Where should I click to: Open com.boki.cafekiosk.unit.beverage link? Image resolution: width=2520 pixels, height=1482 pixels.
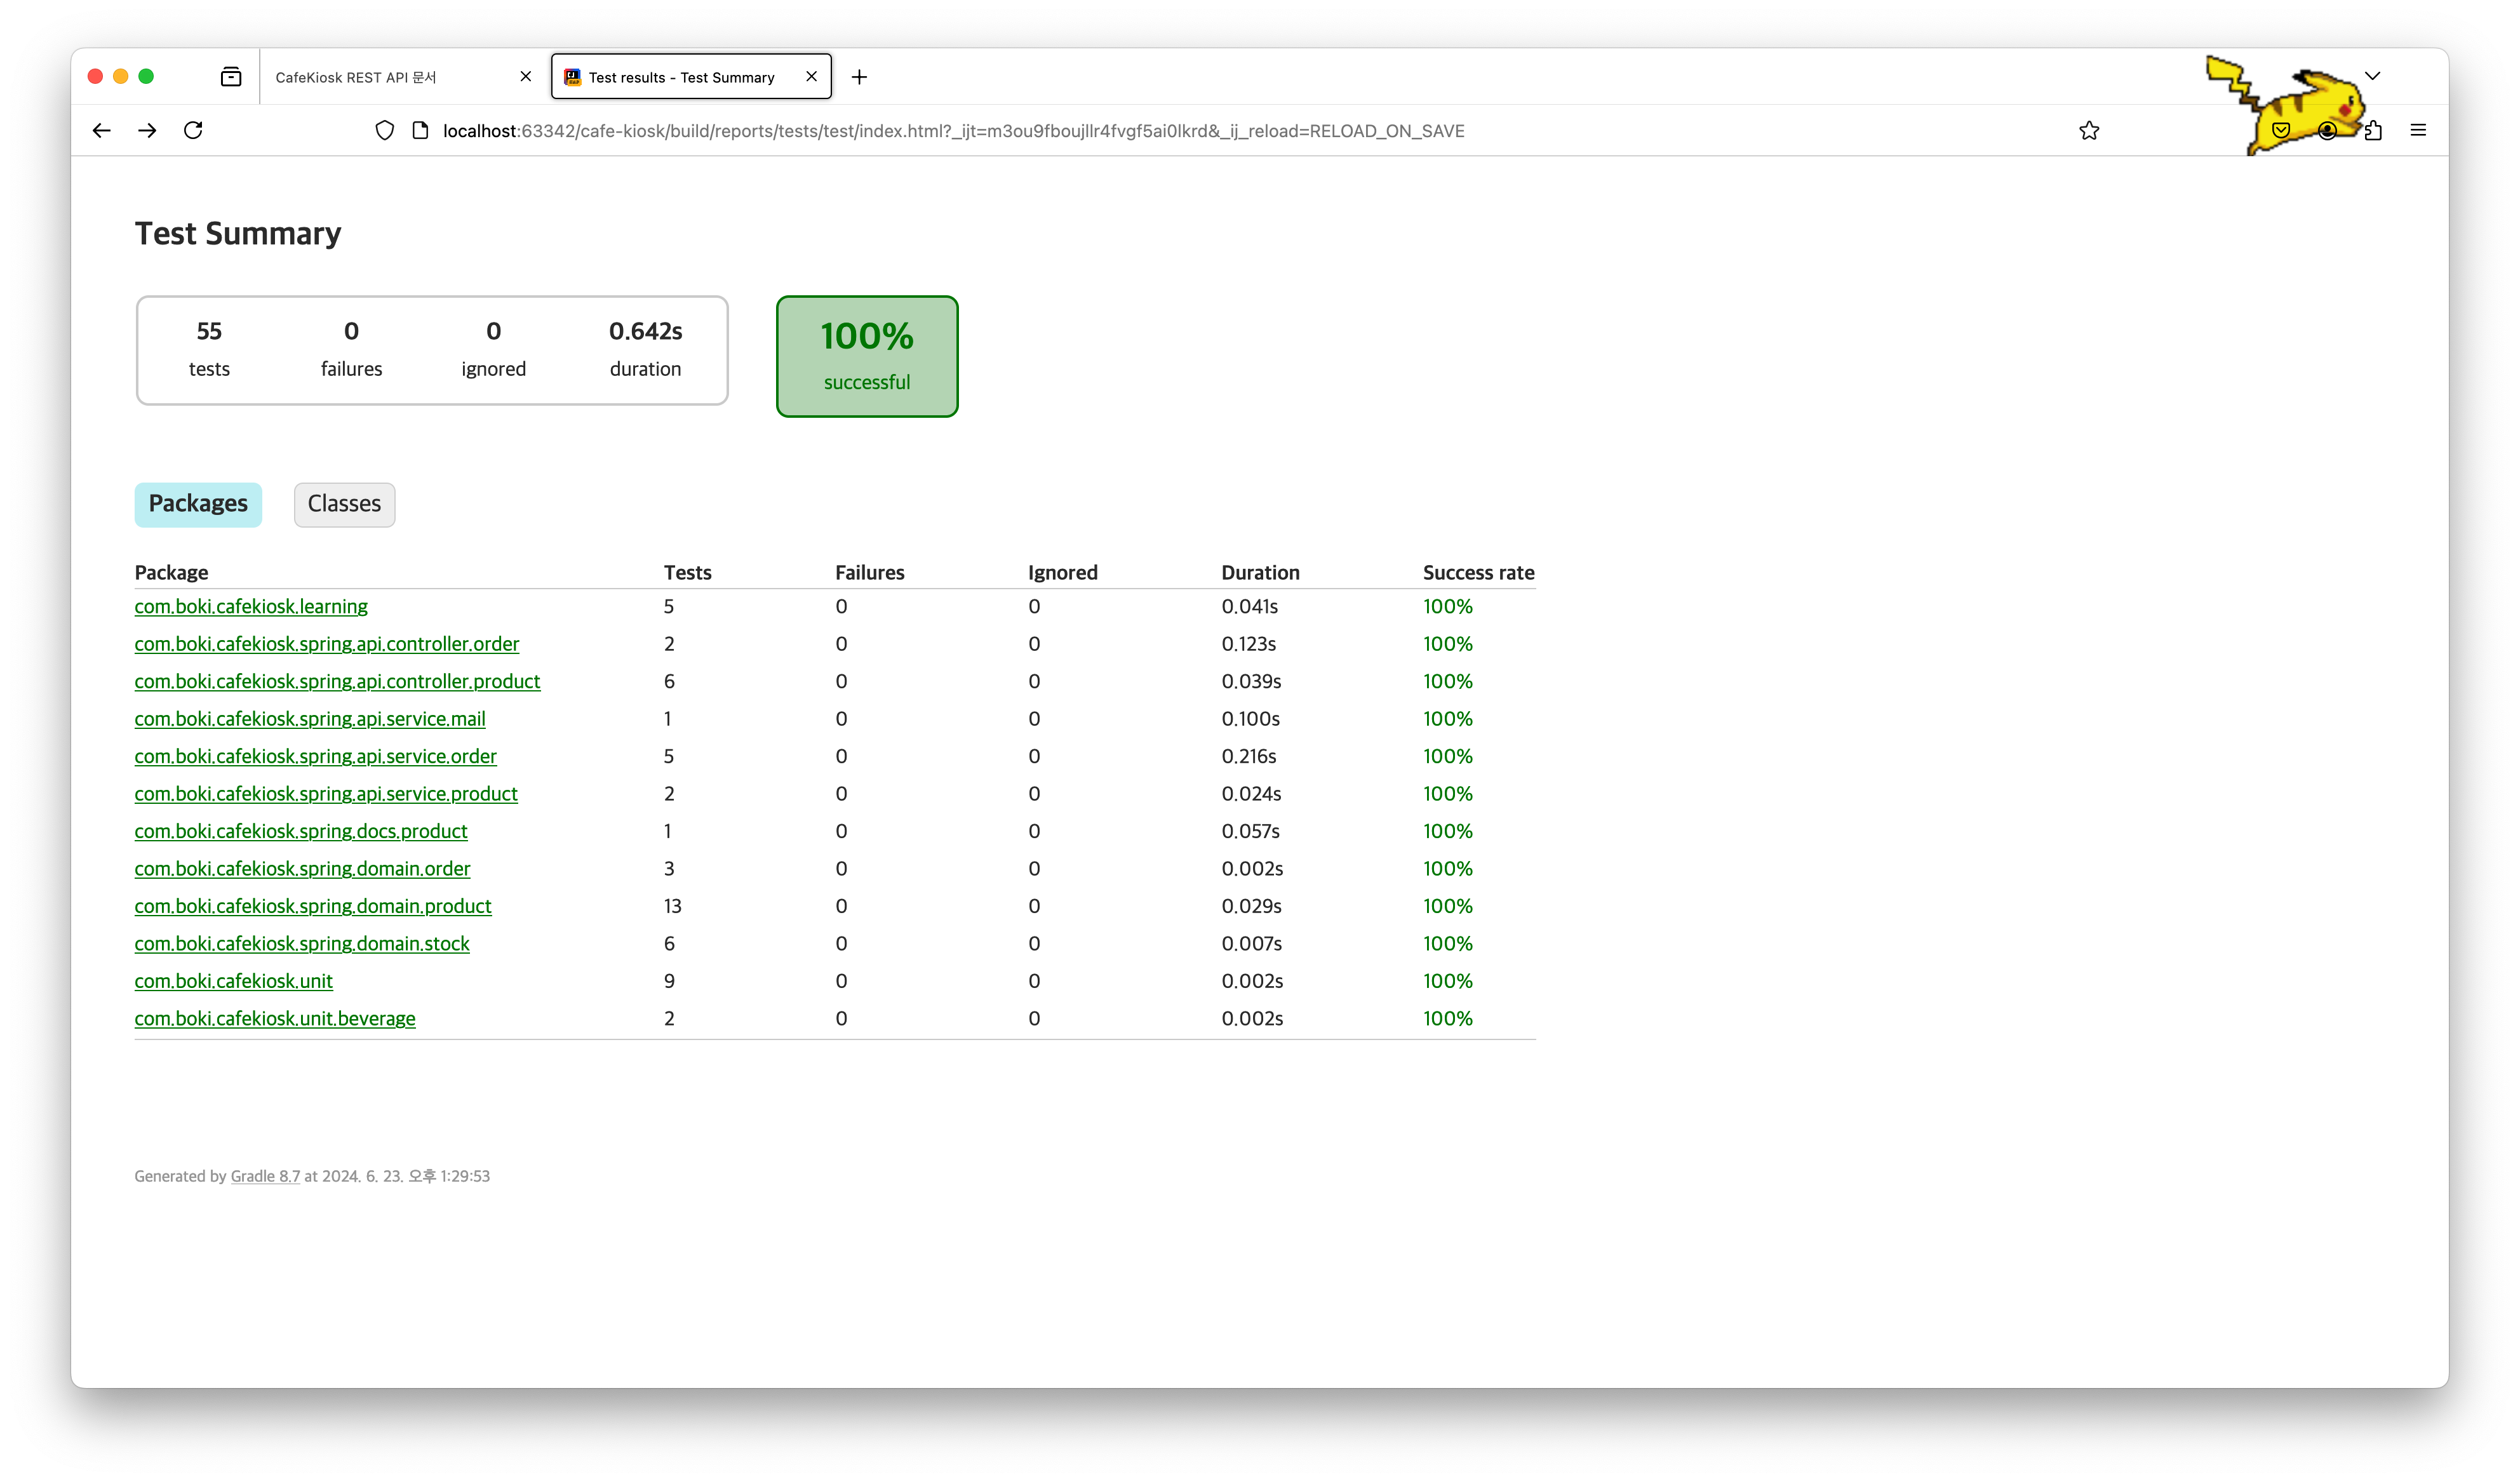275,1019
